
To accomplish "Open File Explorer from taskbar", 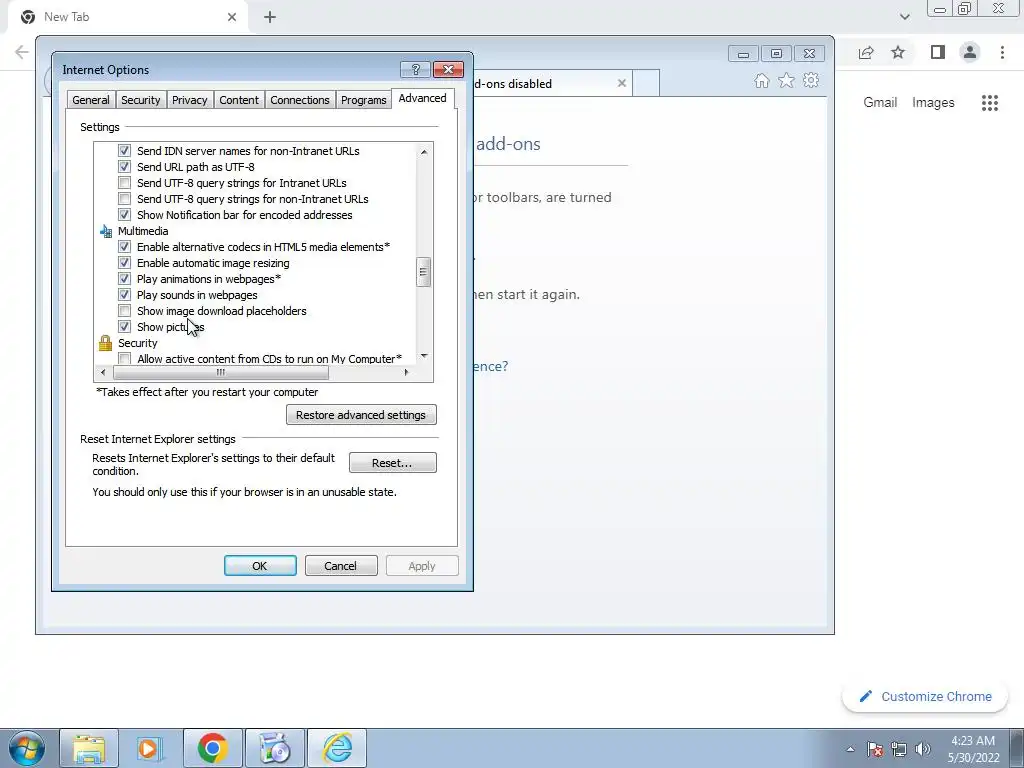I will [x=89, y=748].
